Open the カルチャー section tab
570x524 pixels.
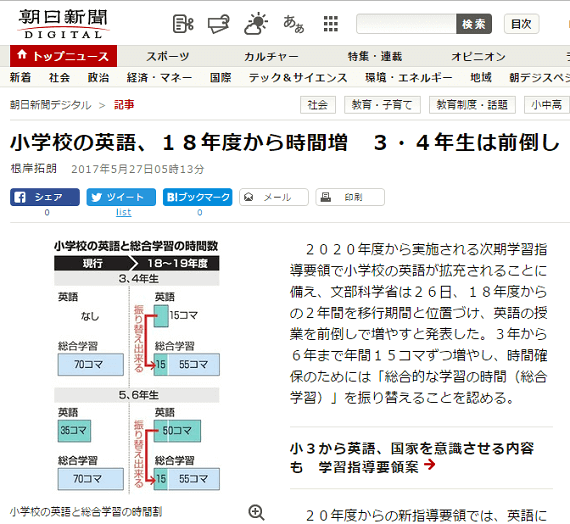pyautogui.click(x=271, y=56)
